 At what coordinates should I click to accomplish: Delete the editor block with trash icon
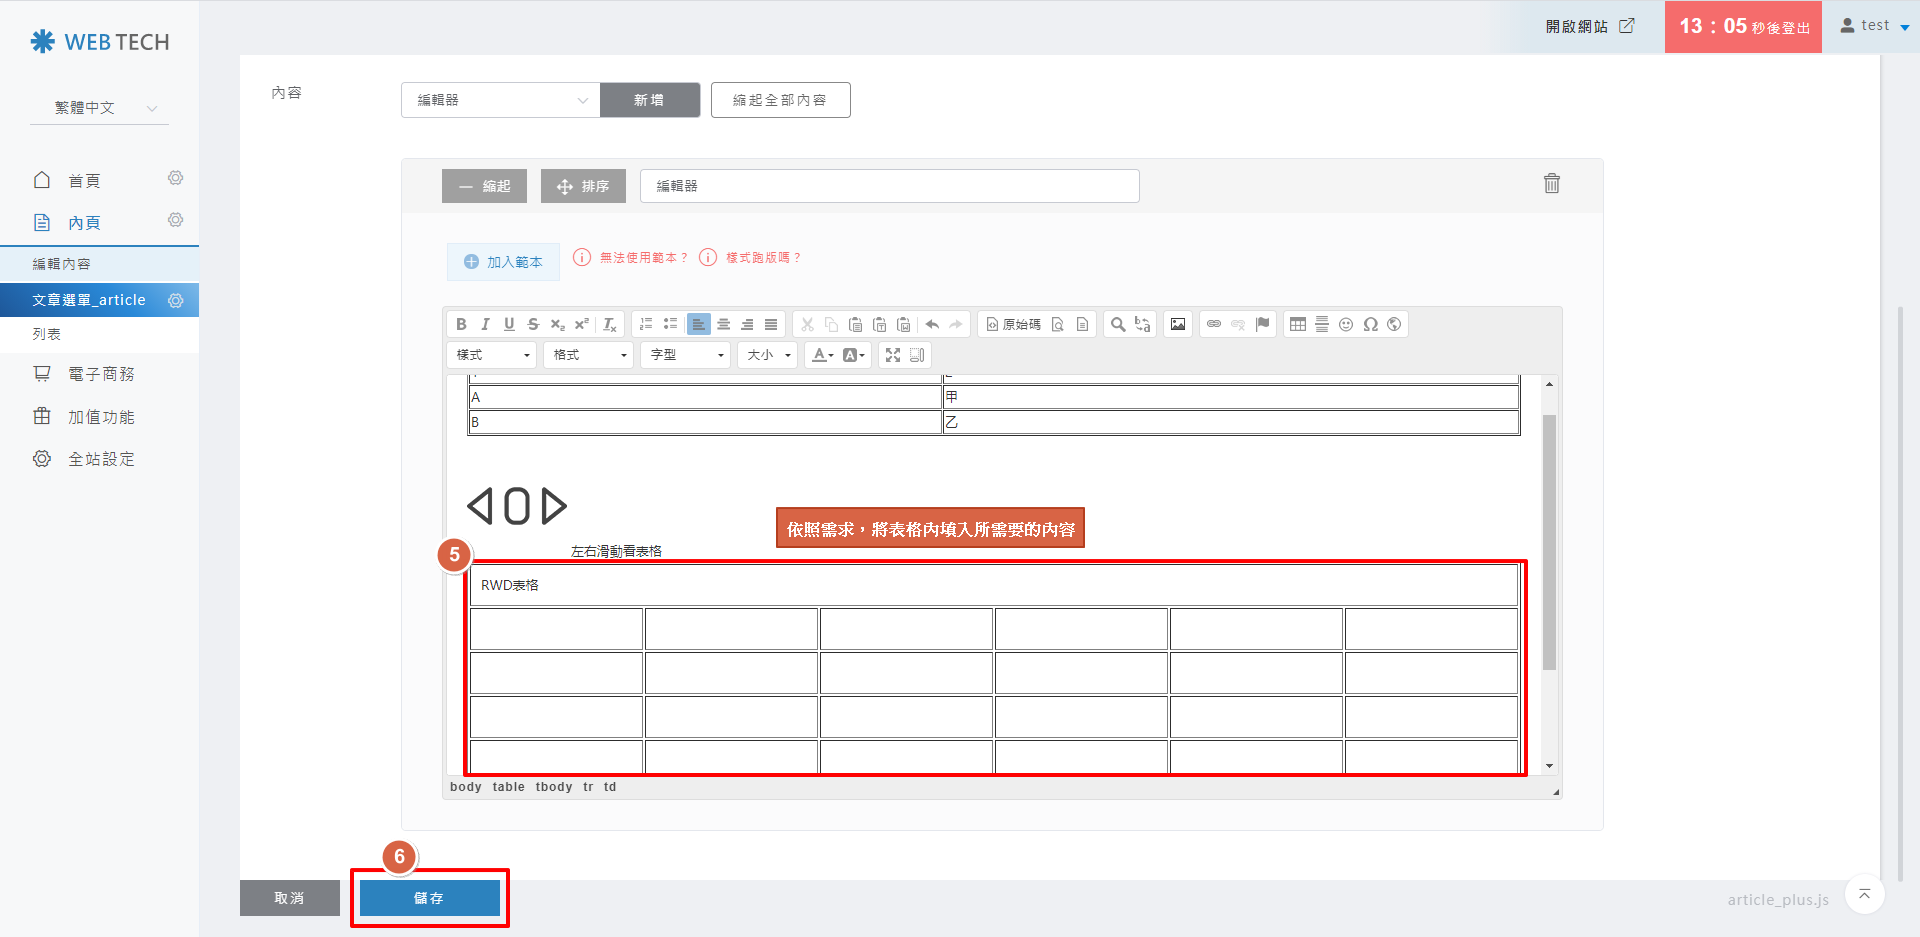click(x=1551, y=183)
